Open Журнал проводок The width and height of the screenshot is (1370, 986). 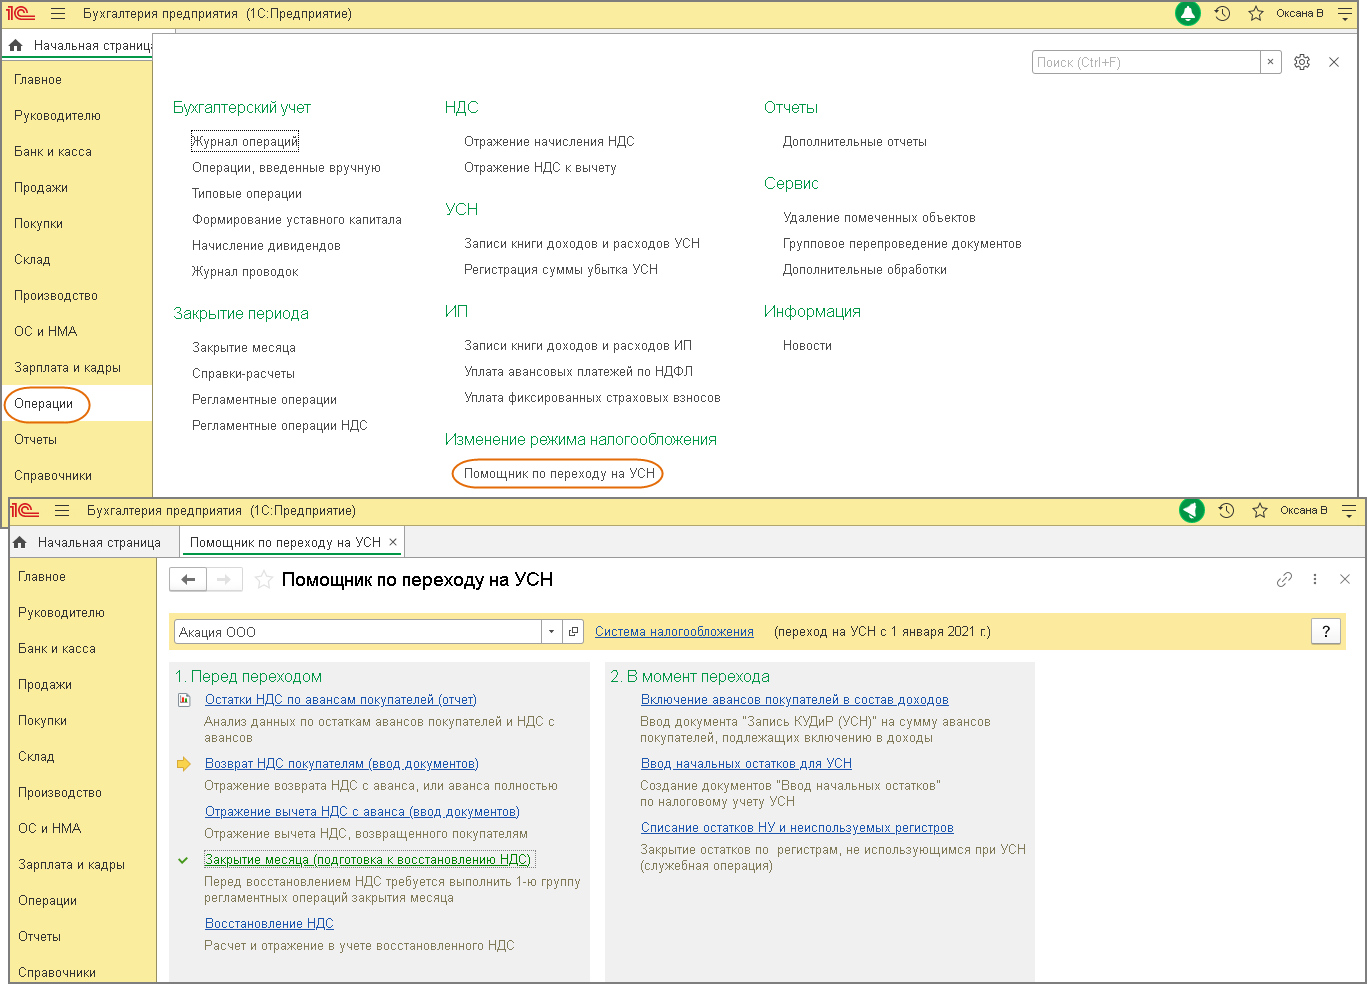(245, 272)
